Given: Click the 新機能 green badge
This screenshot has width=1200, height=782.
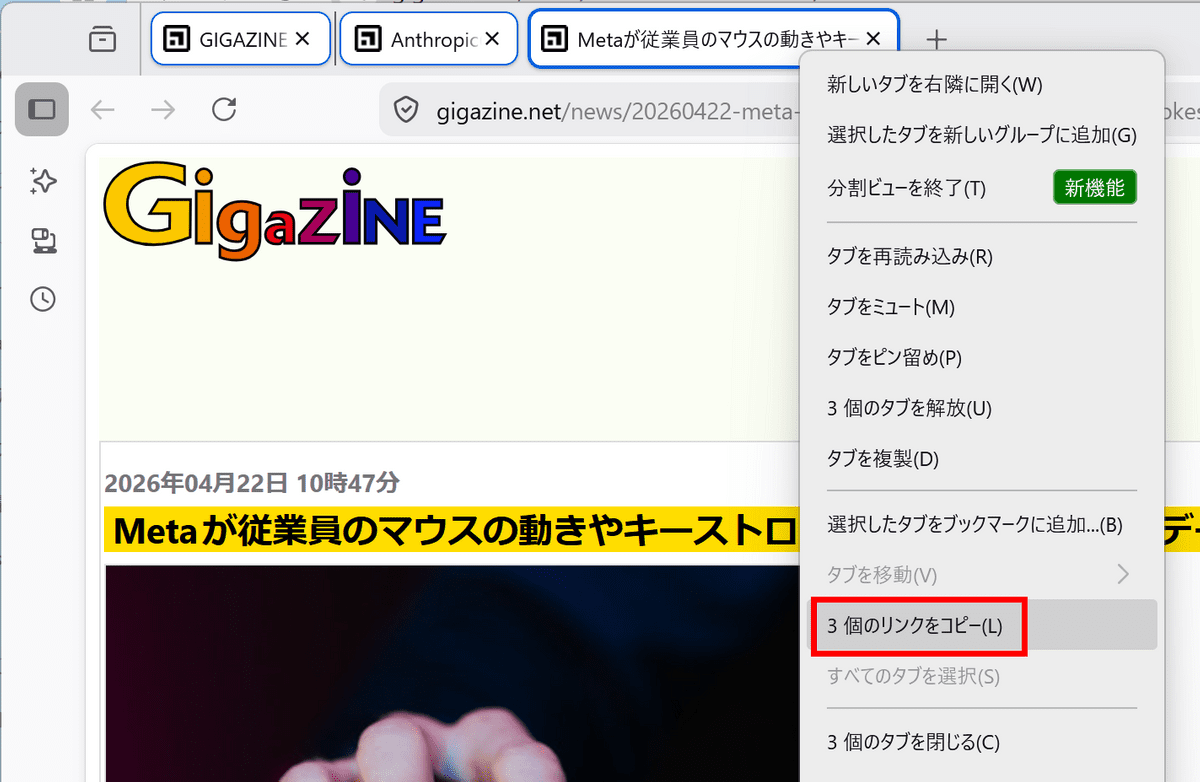Looking at the screenshot, I should click(1095, 187).
